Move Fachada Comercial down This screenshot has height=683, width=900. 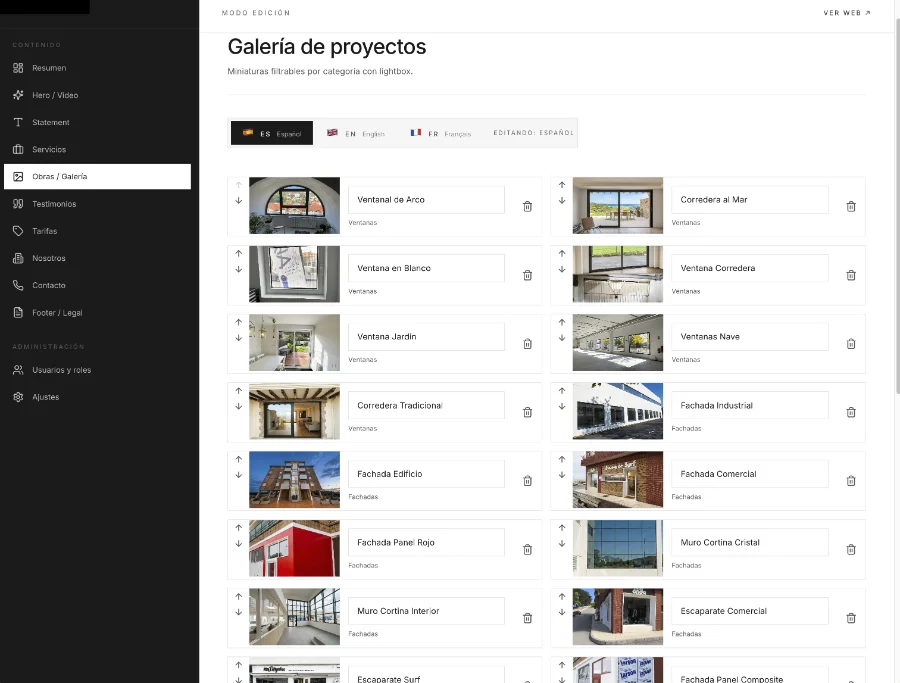[x=562, y=475]
